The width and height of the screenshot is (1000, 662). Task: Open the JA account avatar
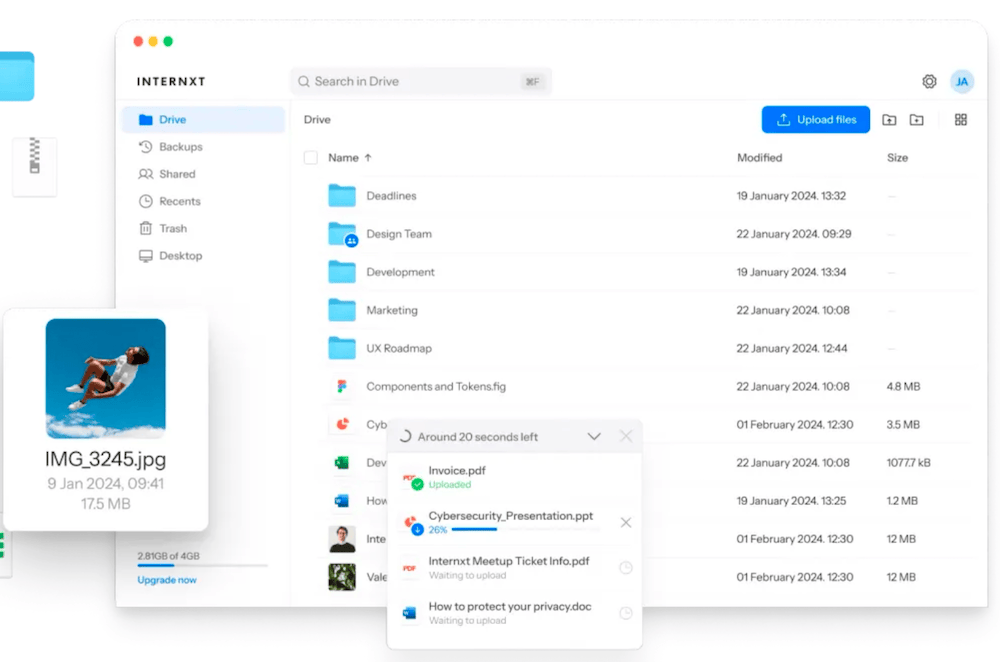pos(962,82)
